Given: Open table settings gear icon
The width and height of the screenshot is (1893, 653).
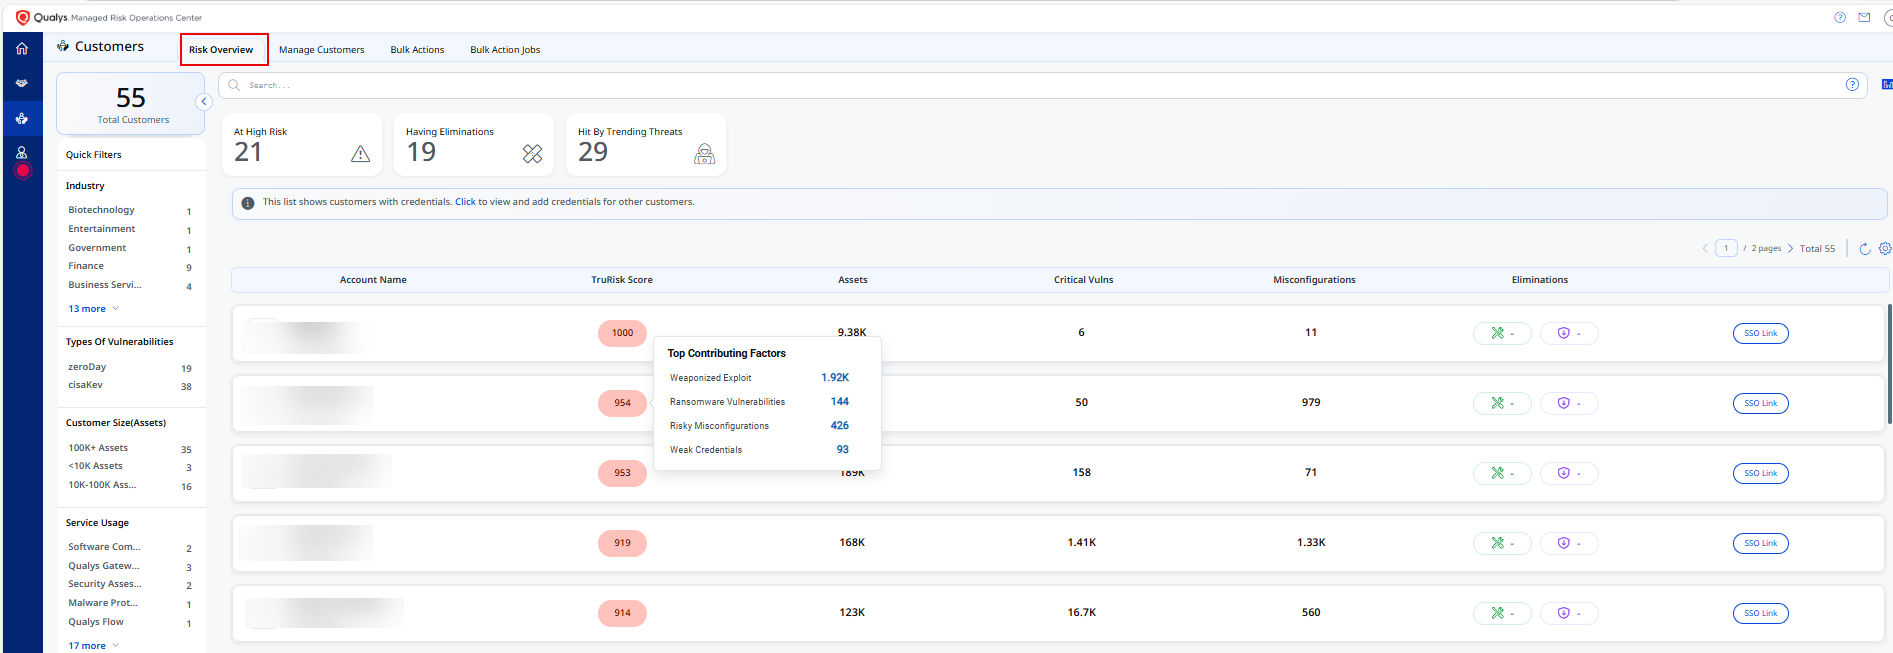Looking at the screenshot, I should tap(1884, 249).
